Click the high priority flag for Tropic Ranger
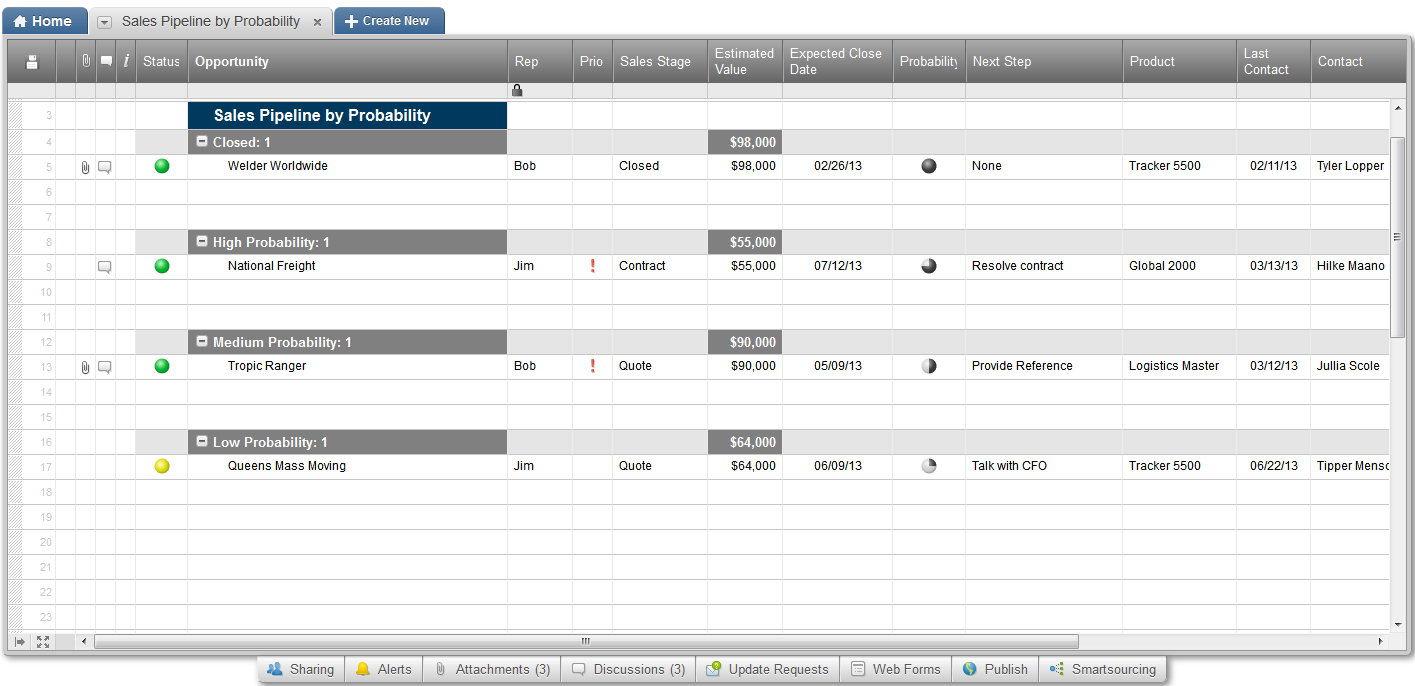The width and height of the screenshot is (1415, 686). coord(593,366)
